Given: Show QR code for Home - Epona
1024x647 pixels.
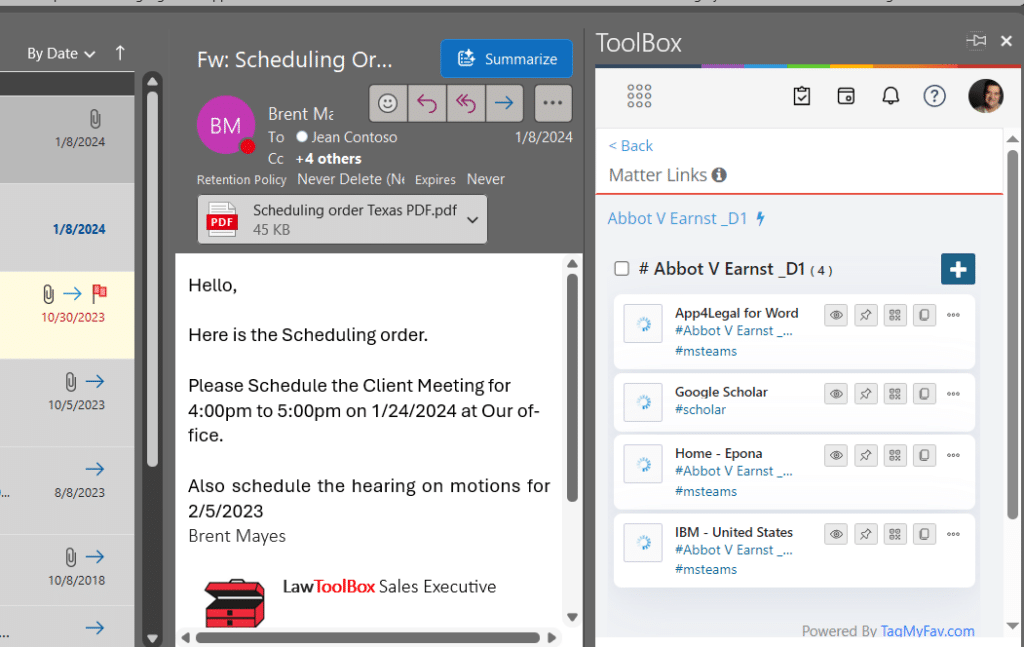Looking at the screenshot, I should click(x=895, y=456).
